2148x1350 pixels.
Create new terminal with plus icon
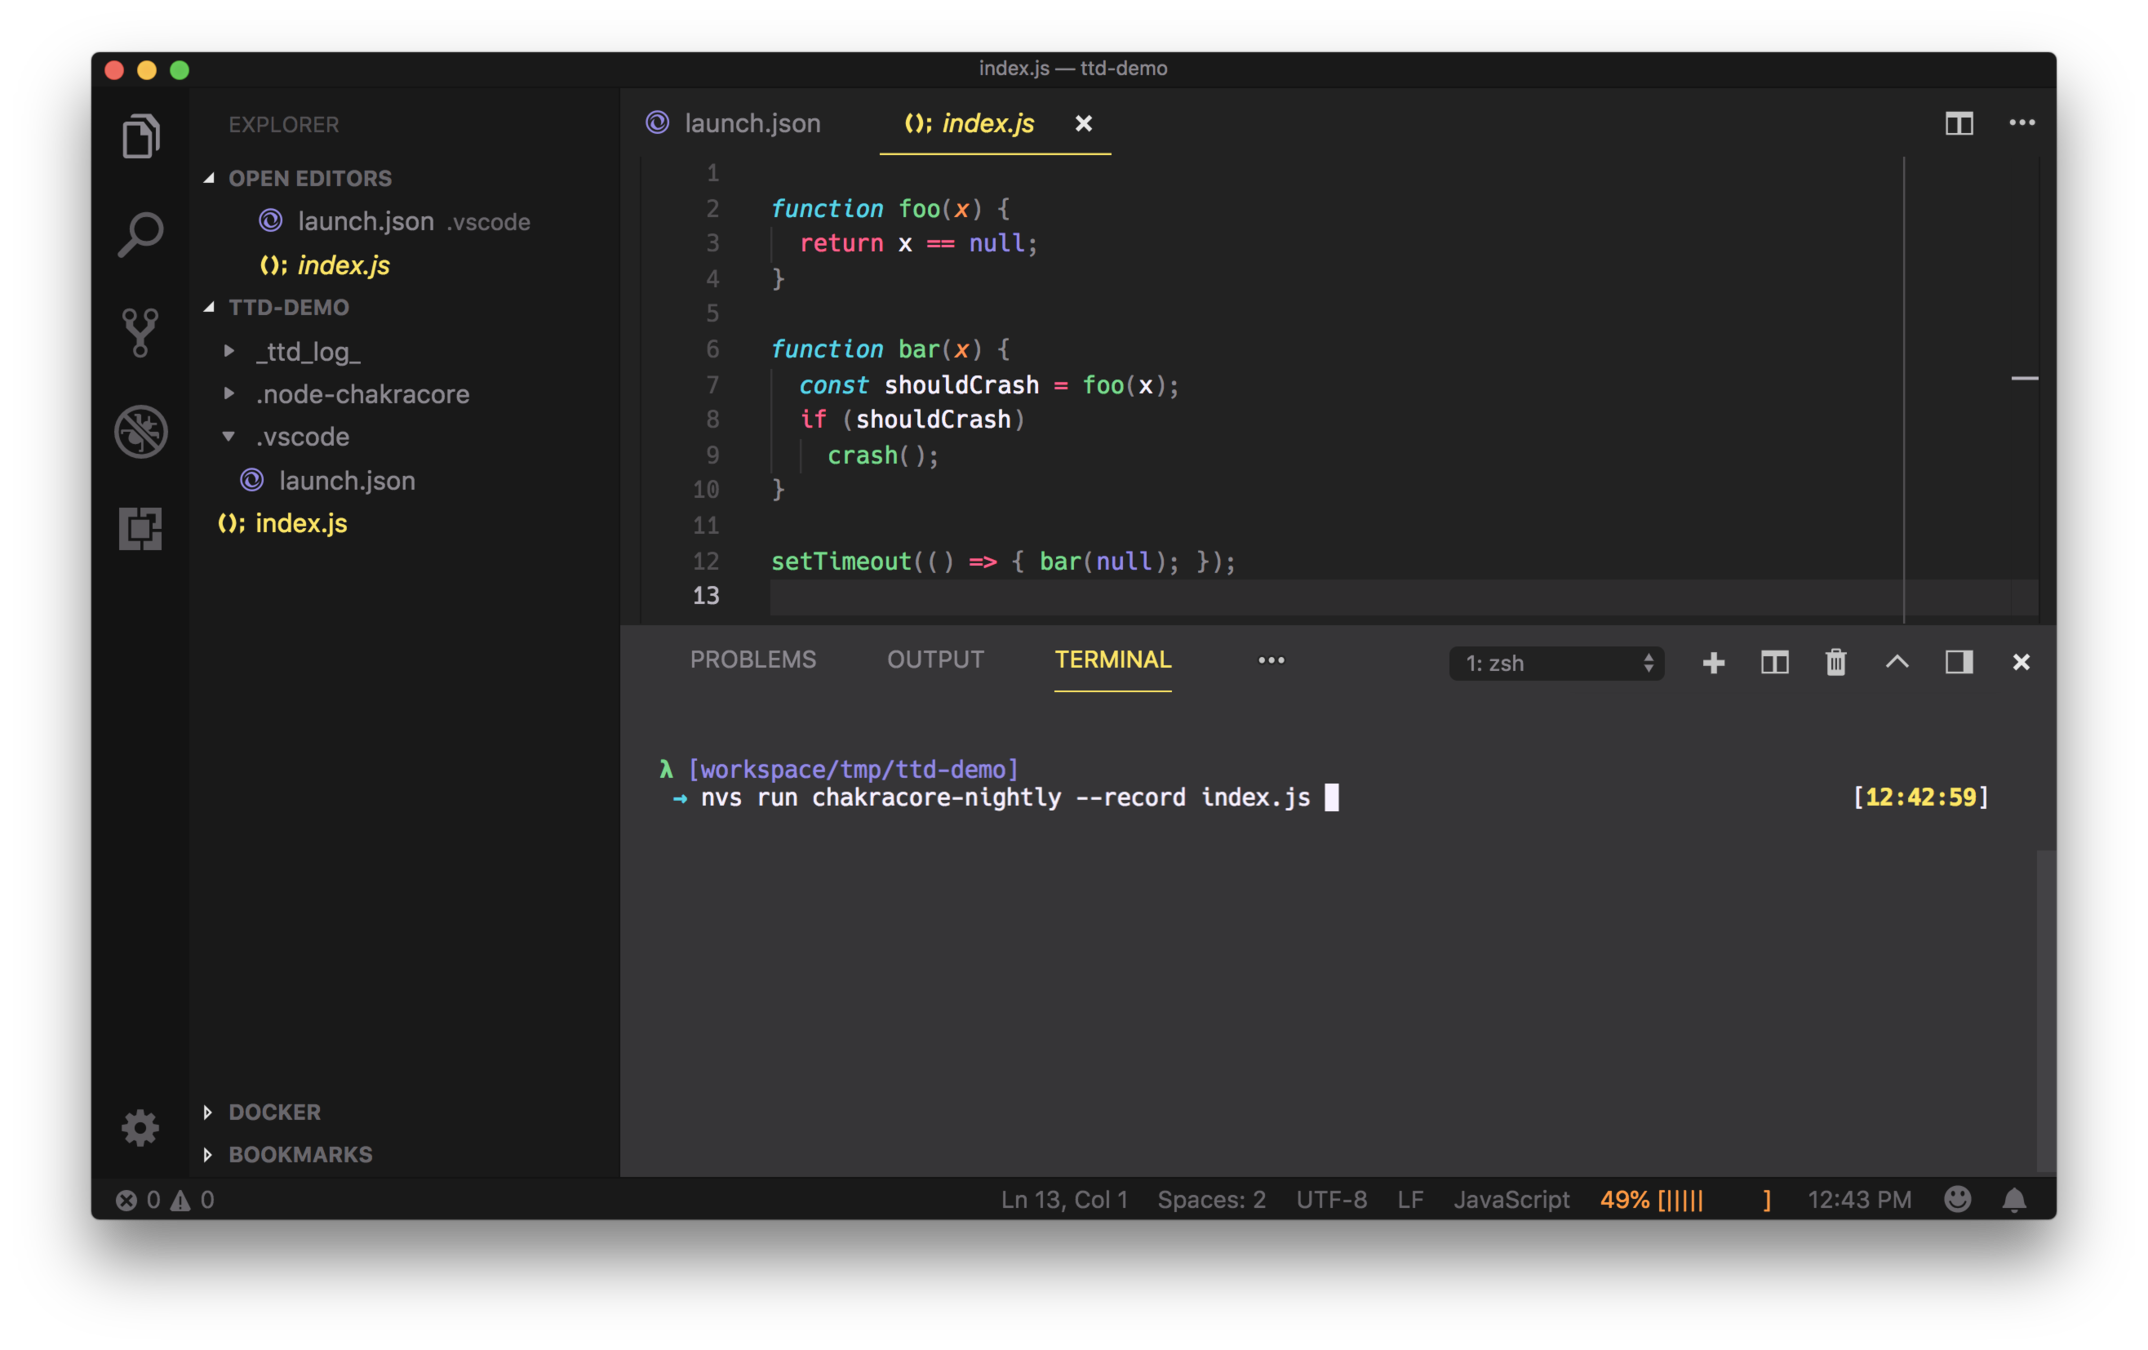click(x=1713, y=662)
